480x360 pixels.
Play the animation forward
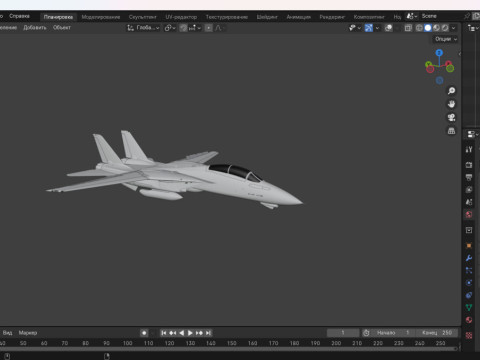(x=190, y=333)
